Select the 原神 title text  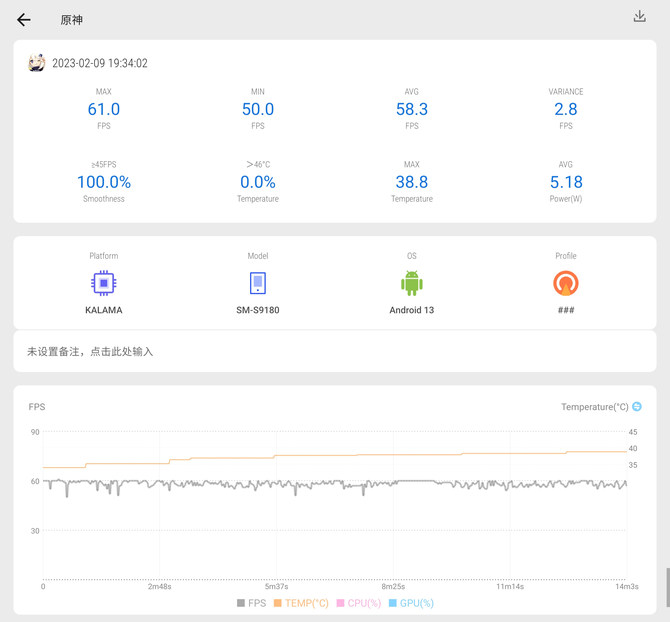point(71,20)
